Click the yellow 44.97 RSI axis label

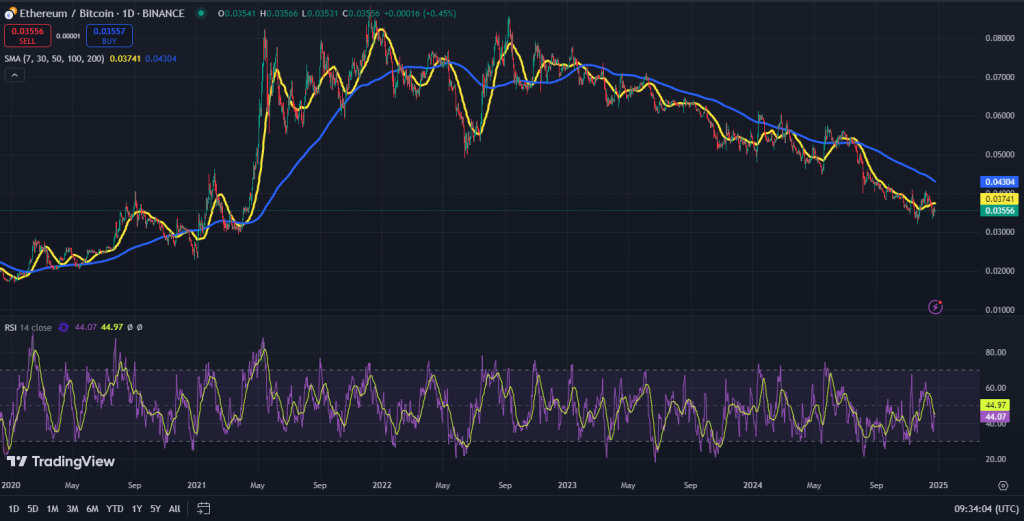tap(995, 405)
